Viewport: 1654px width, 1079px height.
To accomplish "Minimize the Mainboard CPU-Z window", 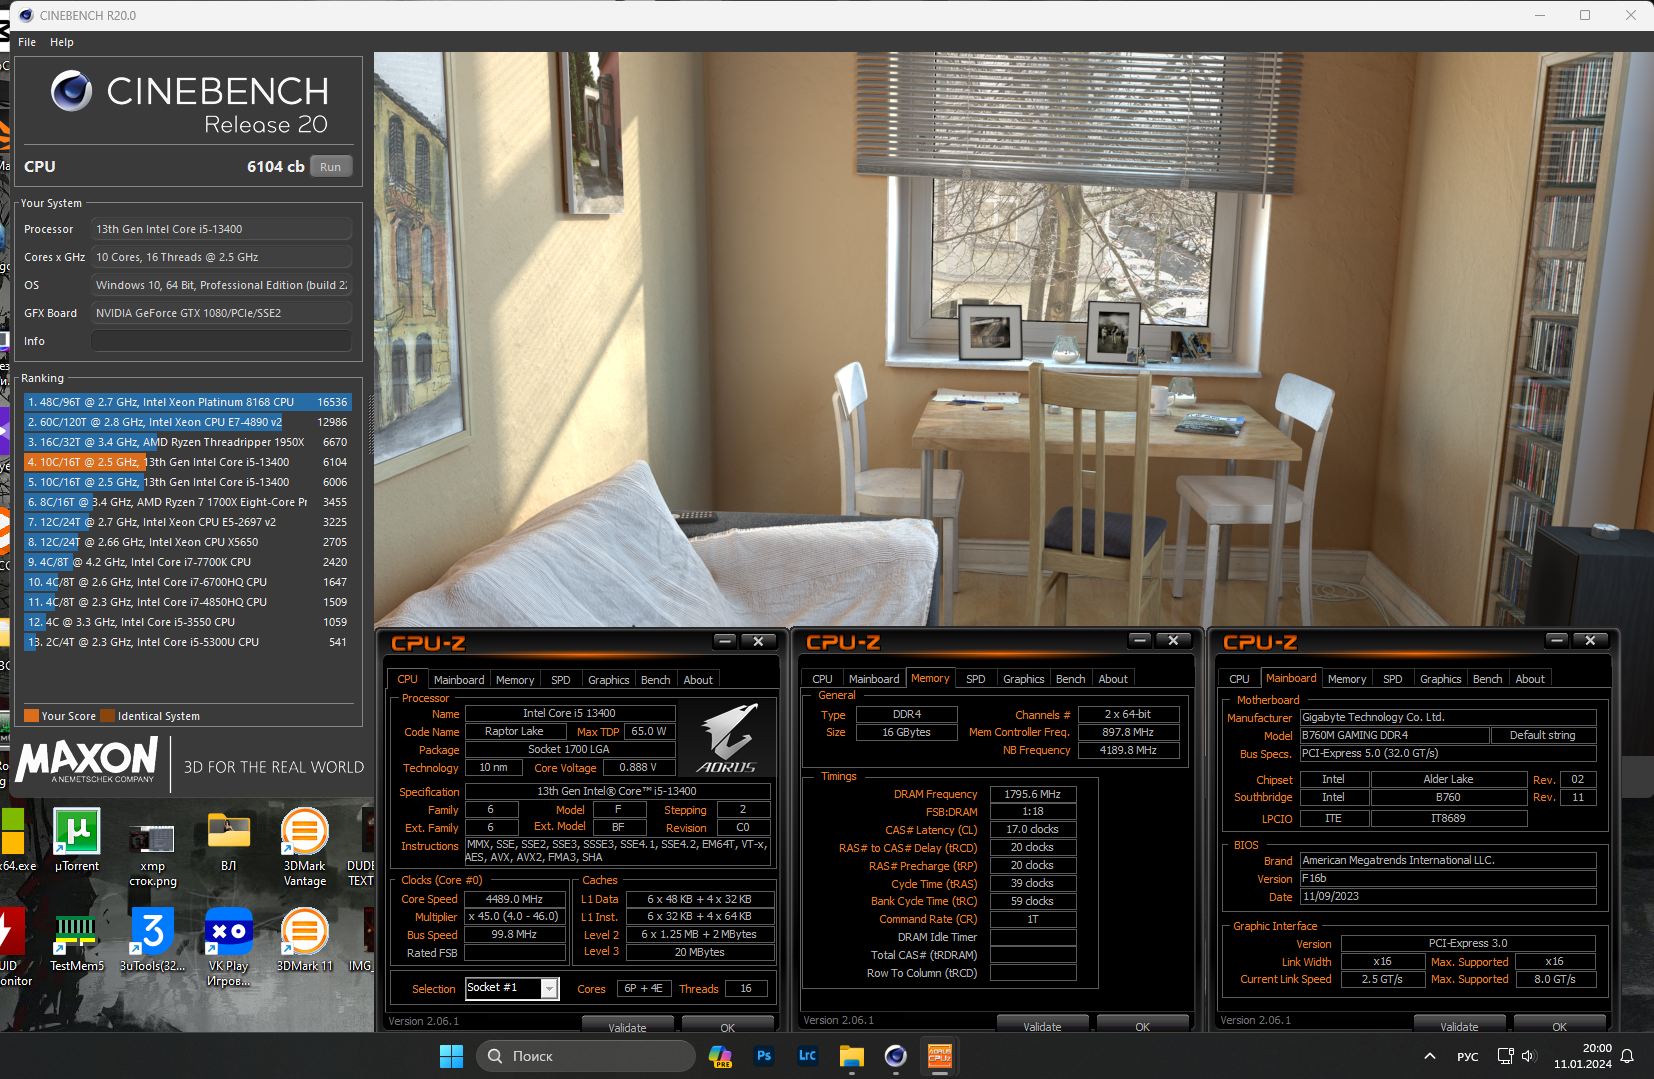I will pyautogui.click(x=1557, y=640).
